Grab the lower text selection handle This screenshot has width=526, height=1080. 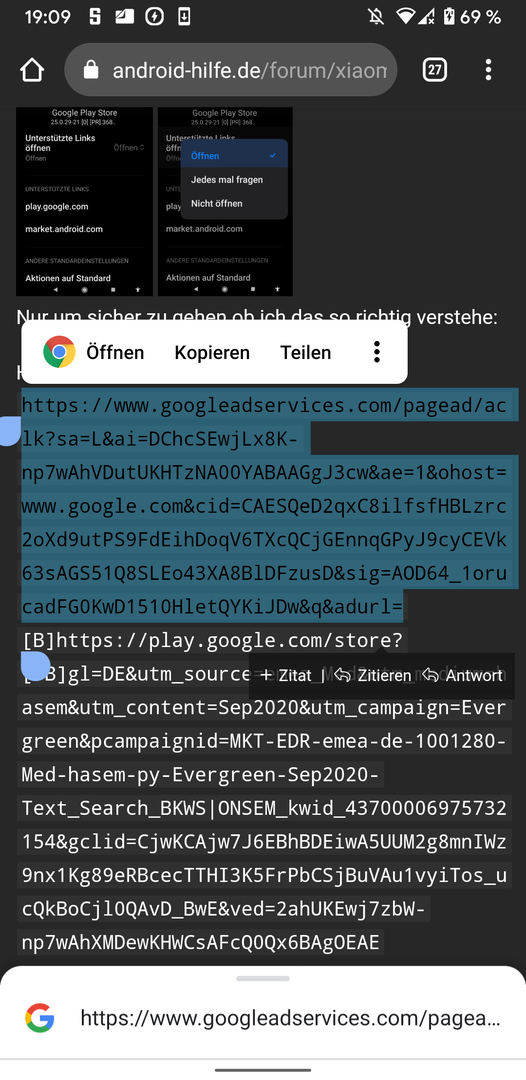coord(36,666)
